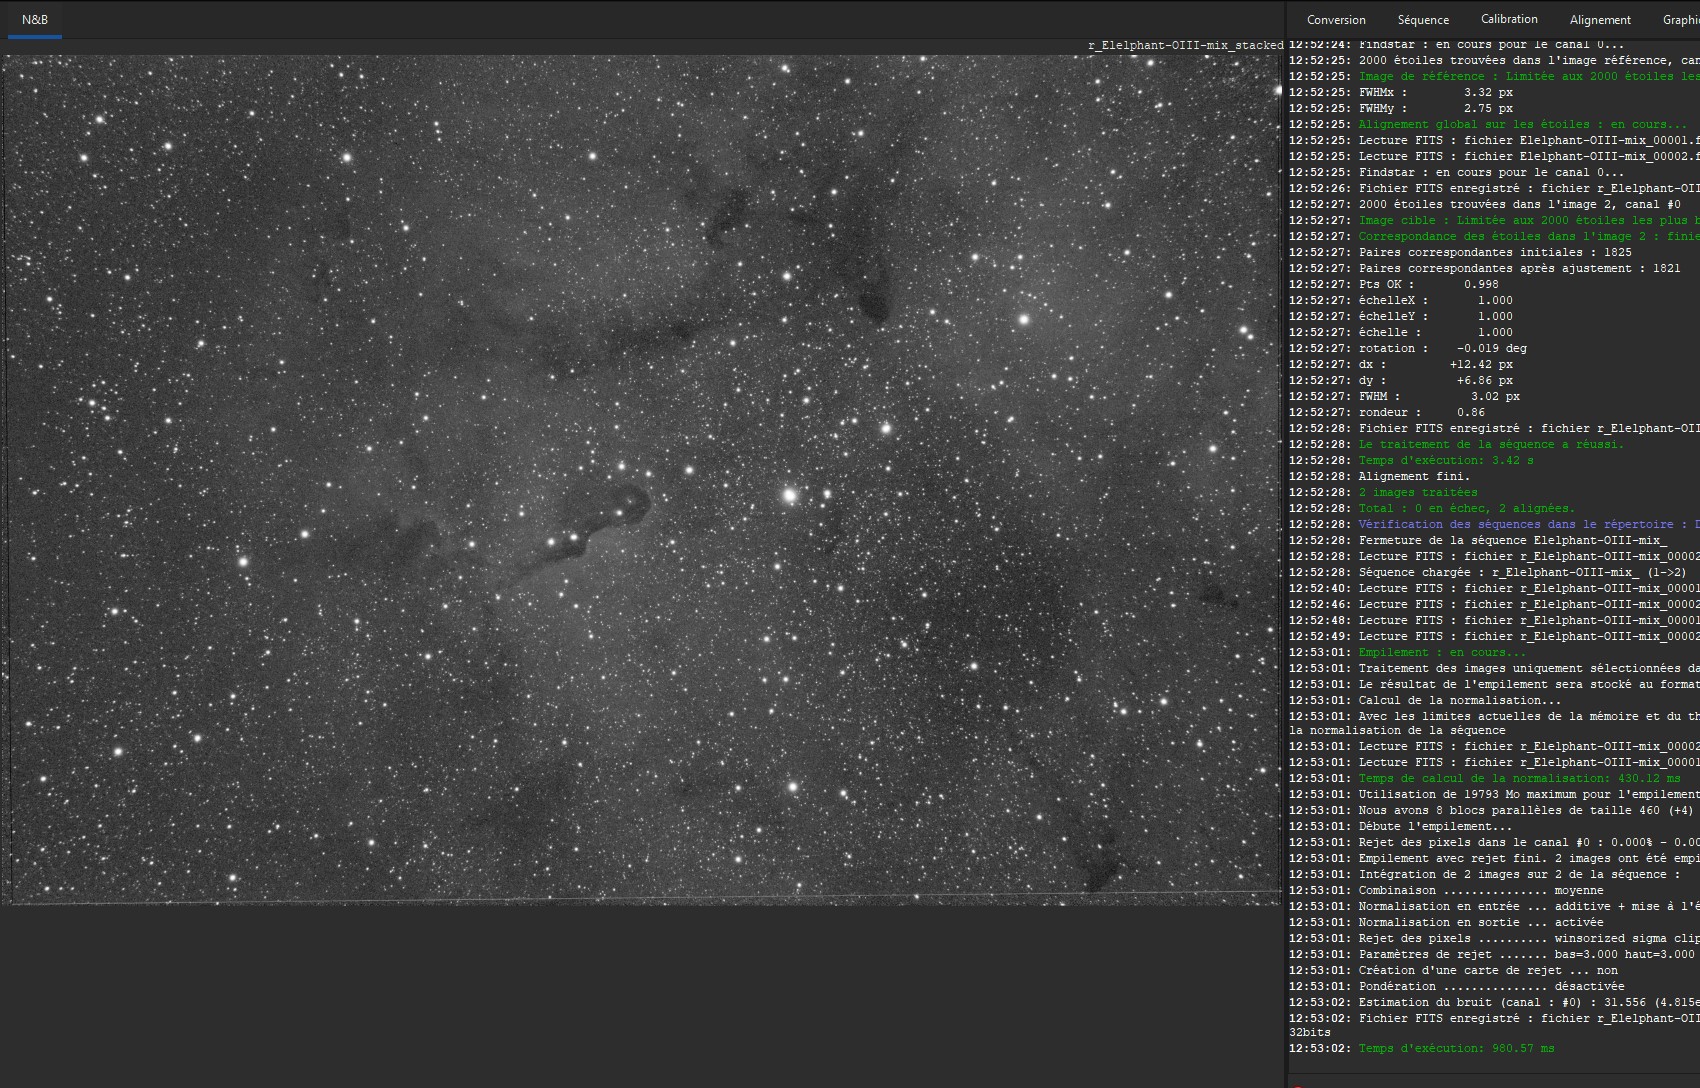The width and height of the screenshot is (1700, 1088).
Task: Switch to the Calibration tab
Action: pyautogui.click(x=1509, y=19)
